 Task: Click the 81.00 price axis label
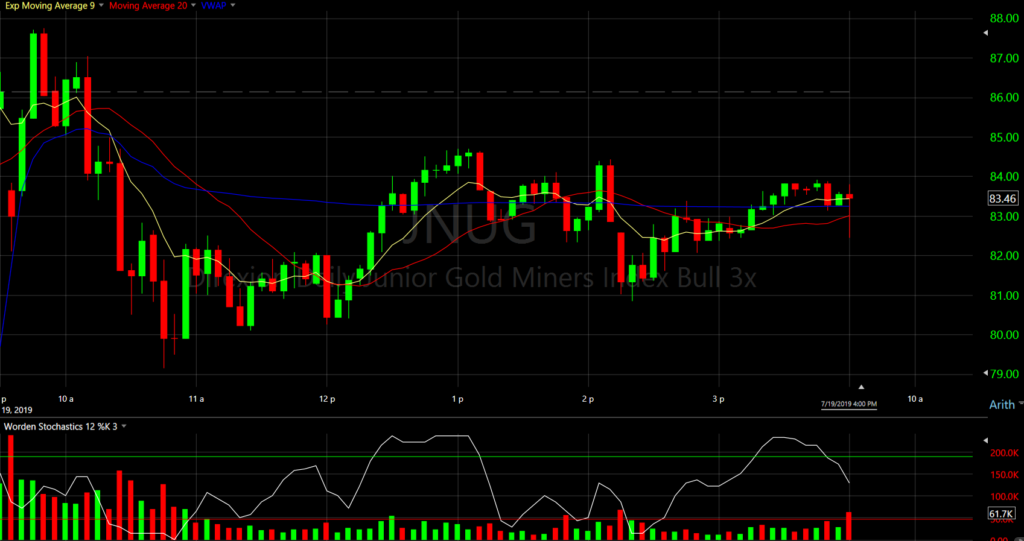coord(1002,295)
